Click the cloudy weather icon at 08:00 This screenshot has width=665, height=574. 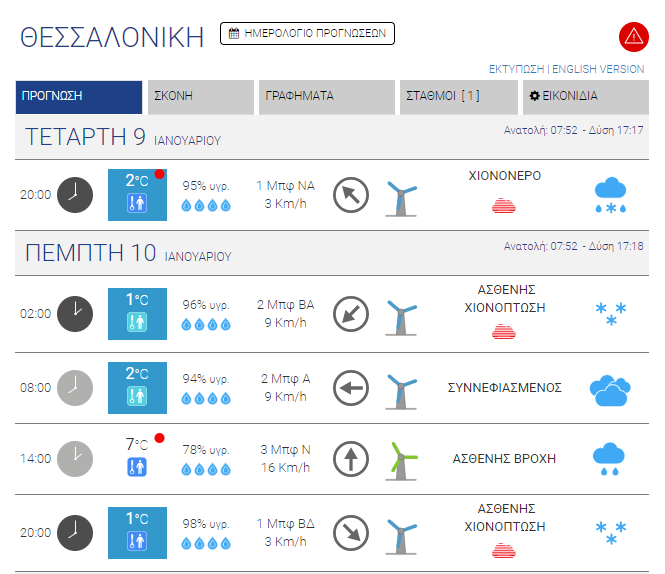click(x=609, y=388)
